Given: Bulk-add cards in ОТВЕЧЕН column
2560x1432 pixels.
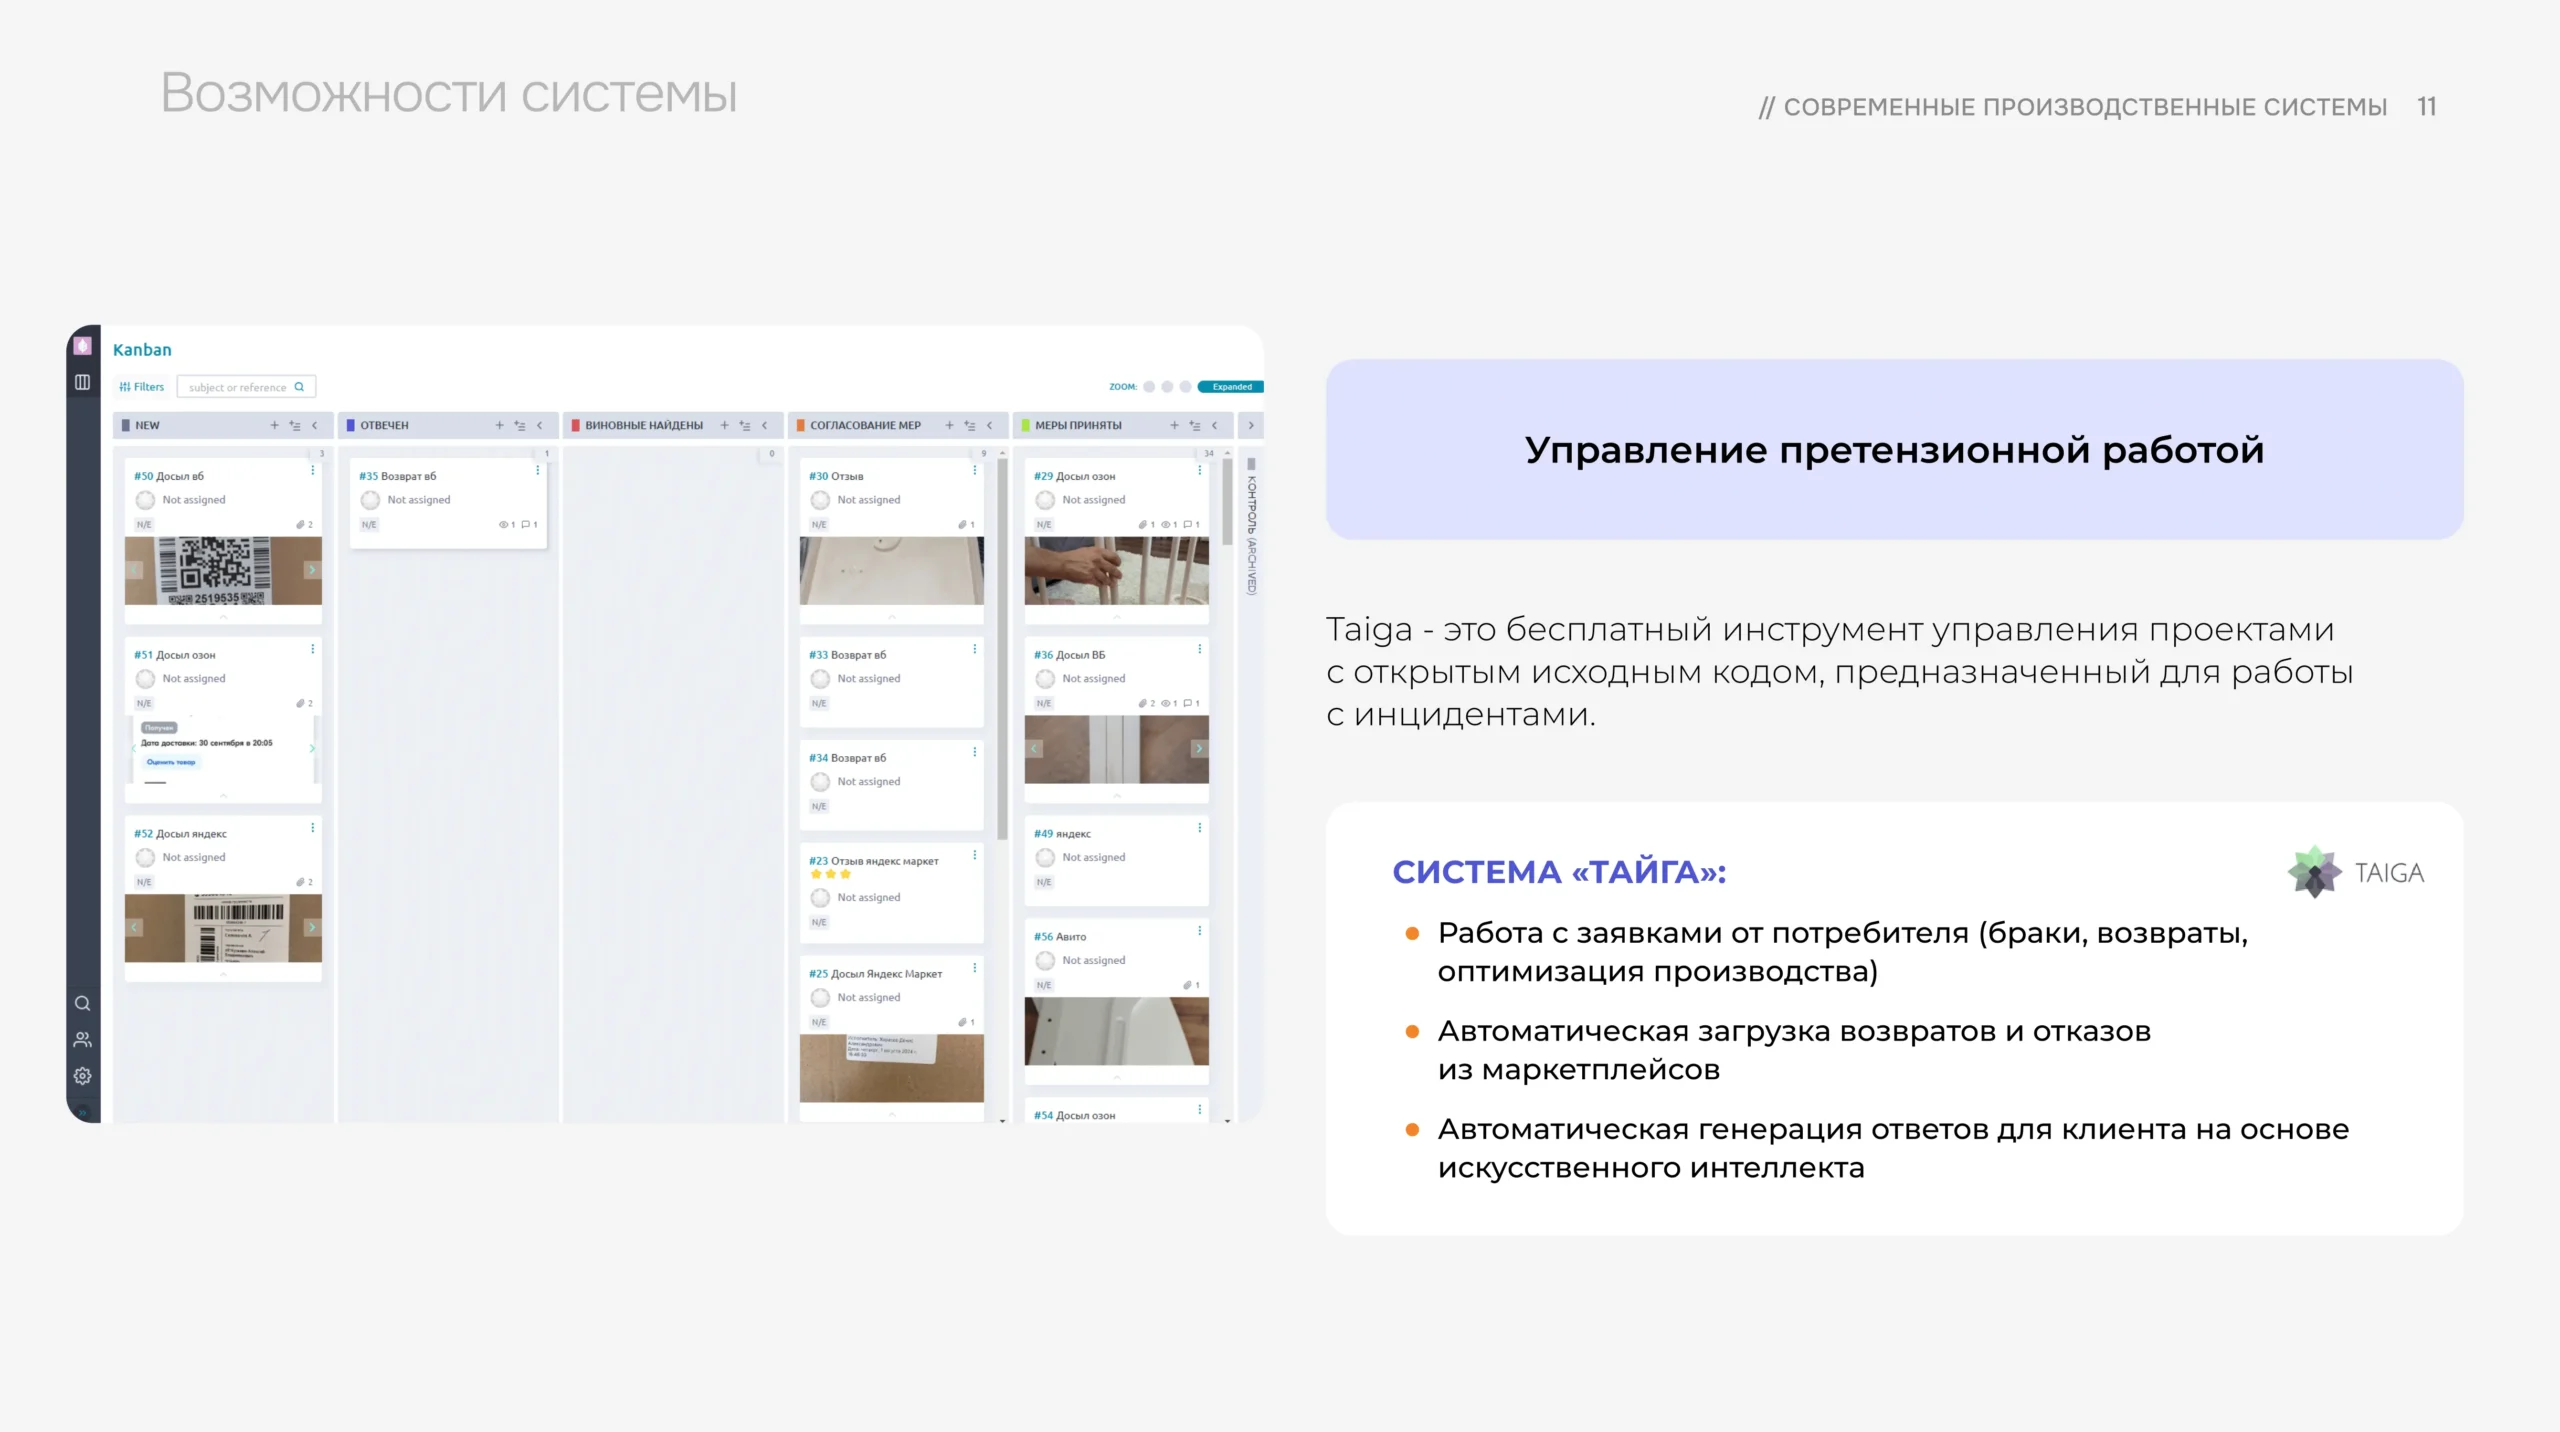Looking at the screenshot, I should (520, 425).
